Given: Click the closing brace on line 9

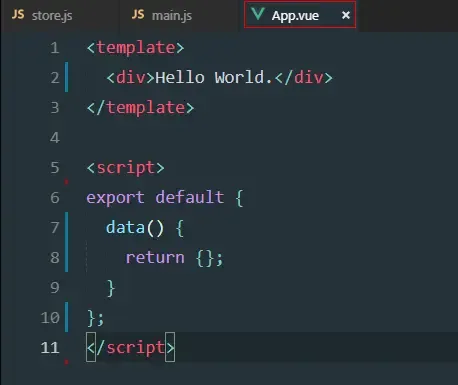Looking at the screenshot, I should tap(111, 288).
